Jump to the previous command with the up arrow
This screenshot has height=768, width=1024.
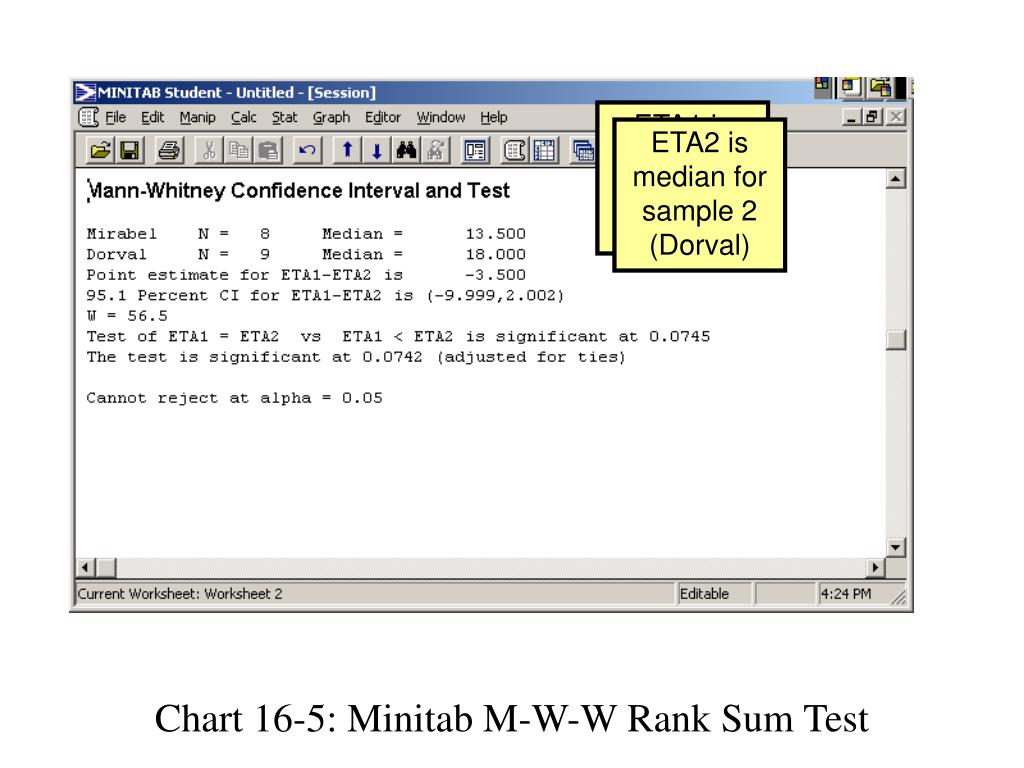click(347, 151)
